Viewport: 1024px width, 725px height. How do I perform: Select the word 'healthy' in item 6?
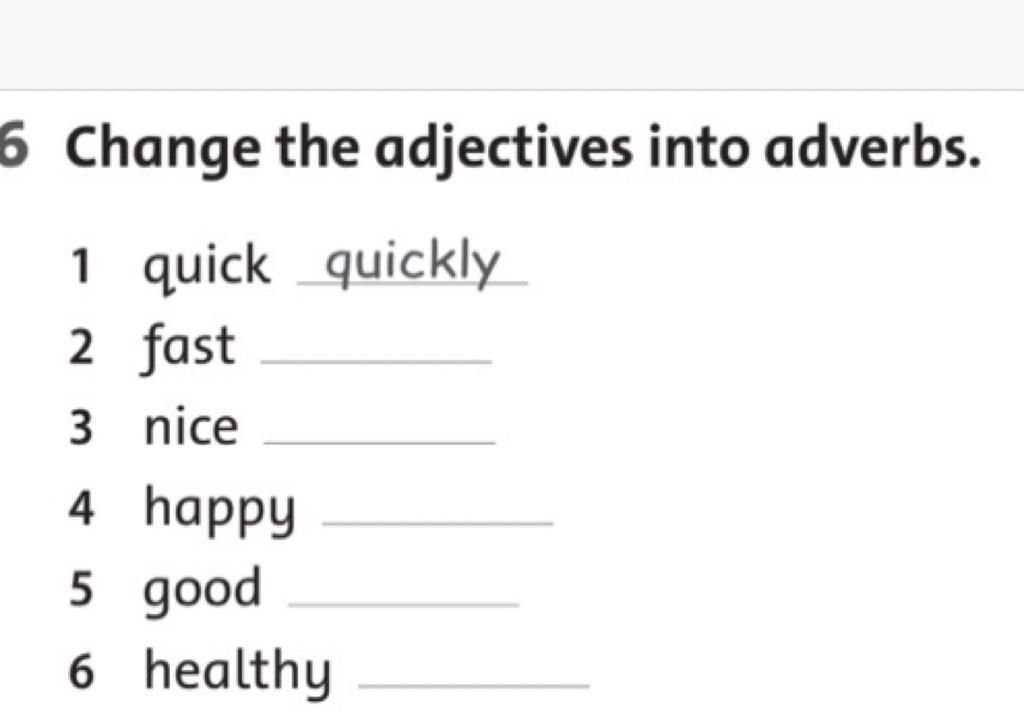tap(238, 671)
